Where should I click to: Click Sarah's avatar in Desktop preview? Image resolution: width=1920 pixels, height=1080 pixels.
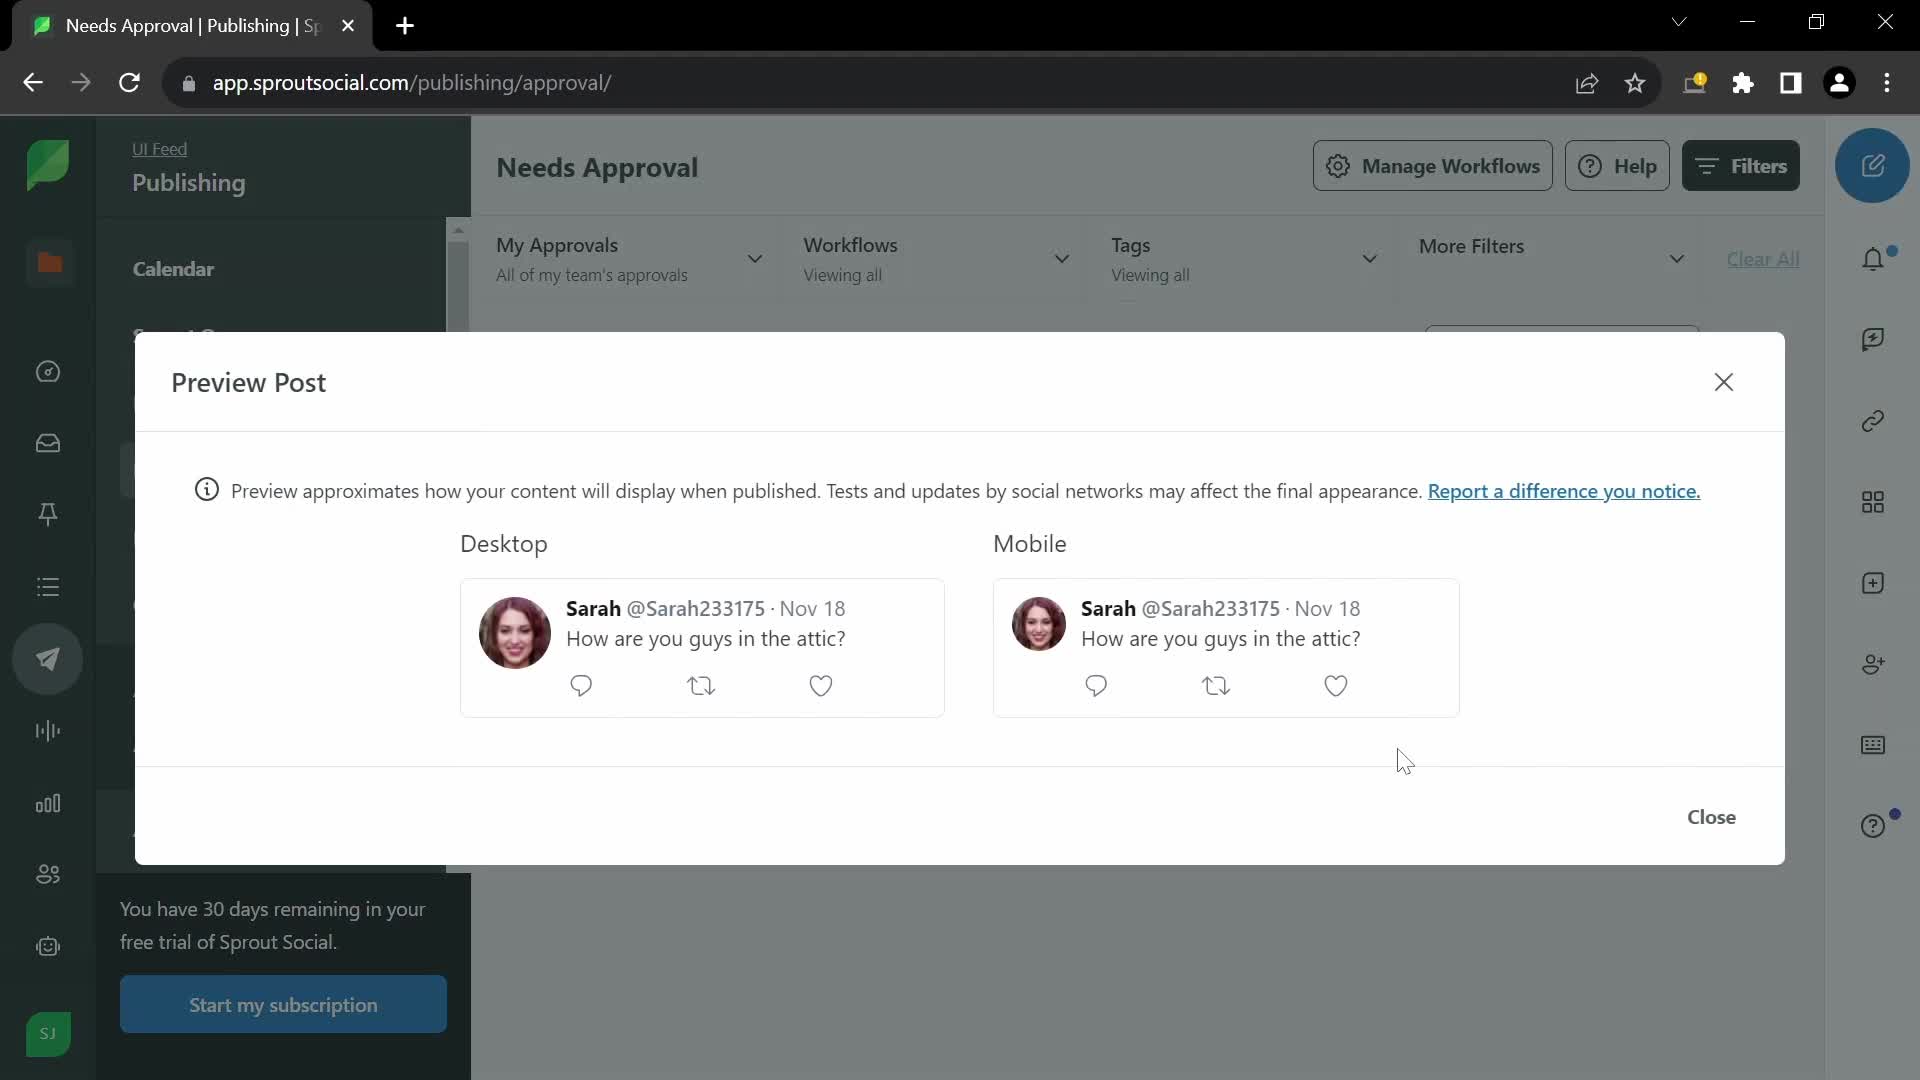515,633
